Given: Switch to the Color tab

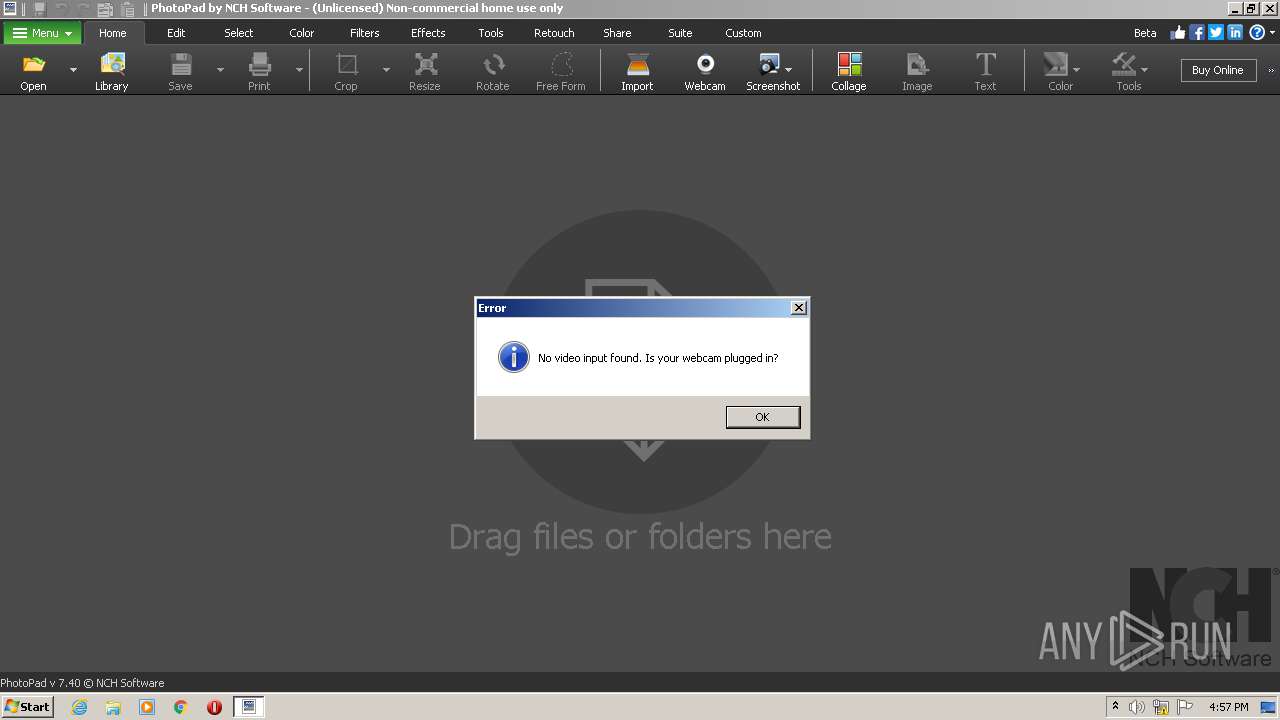Looking at the screenshot, I should click(x=302, y=33).
